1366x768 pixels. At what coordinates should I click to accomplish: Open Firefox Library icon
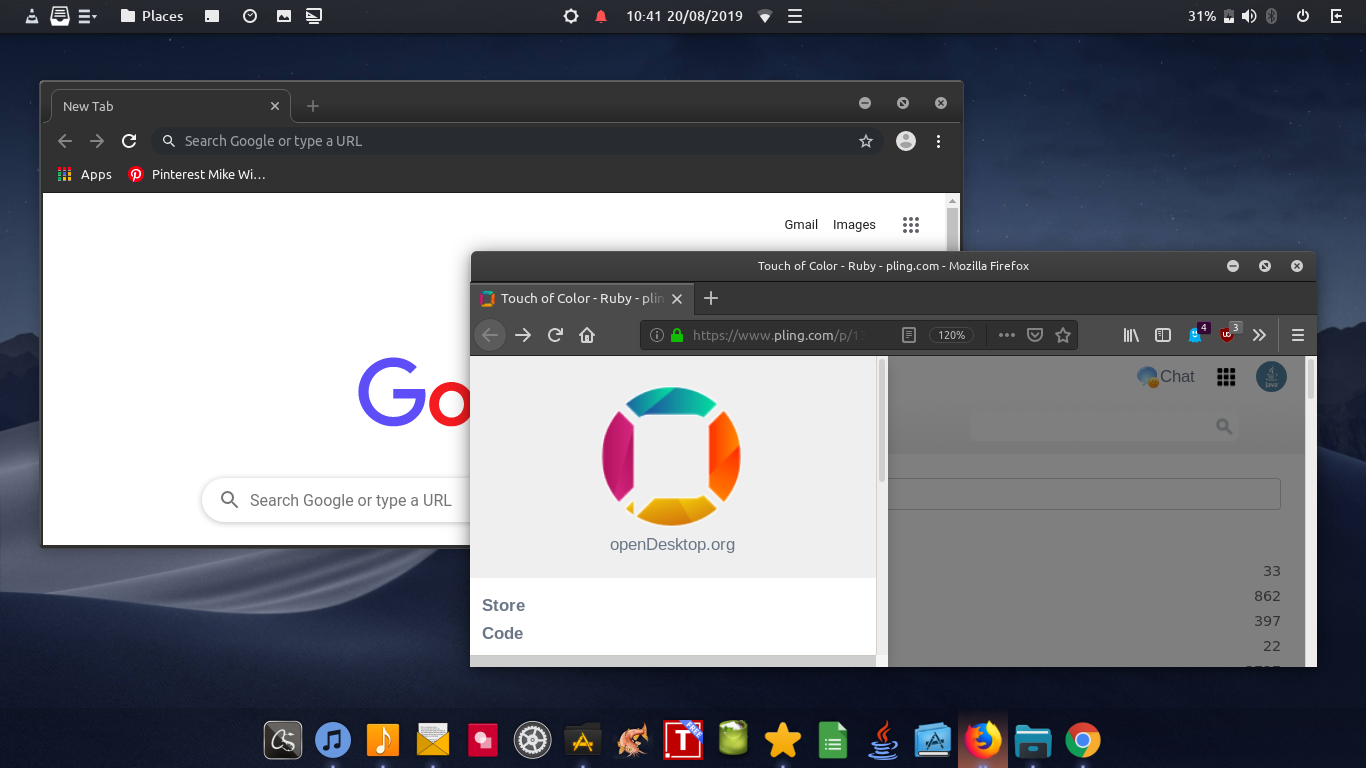pyautogui.click(x=1131, y=335)
